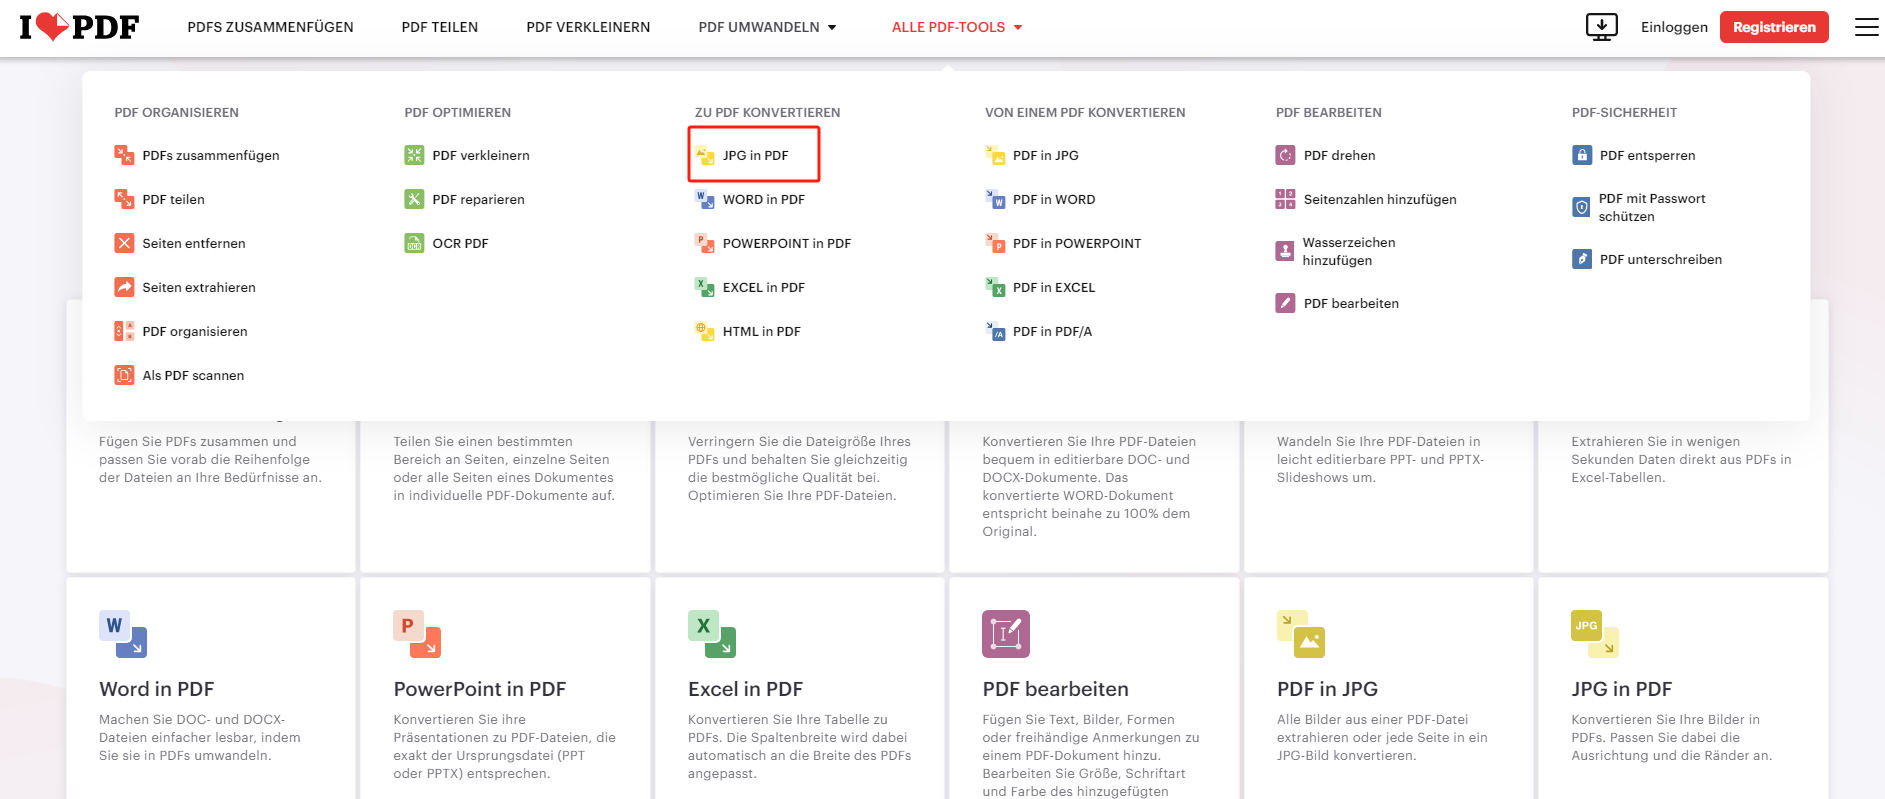Click the PDF unterschreiben signature icon

(x=1582, y=259)
